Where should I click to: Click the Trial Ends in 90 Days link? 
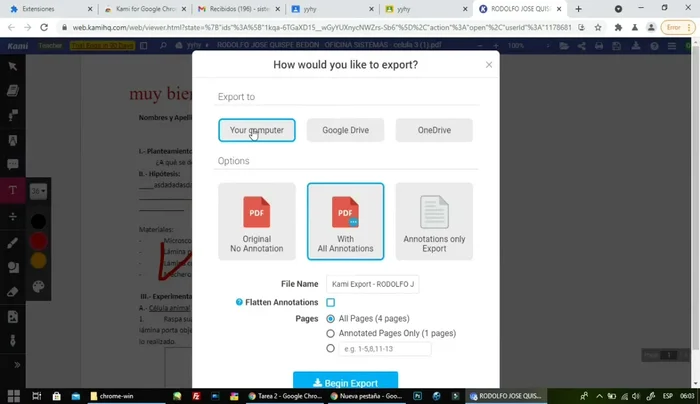click(102, 46)
